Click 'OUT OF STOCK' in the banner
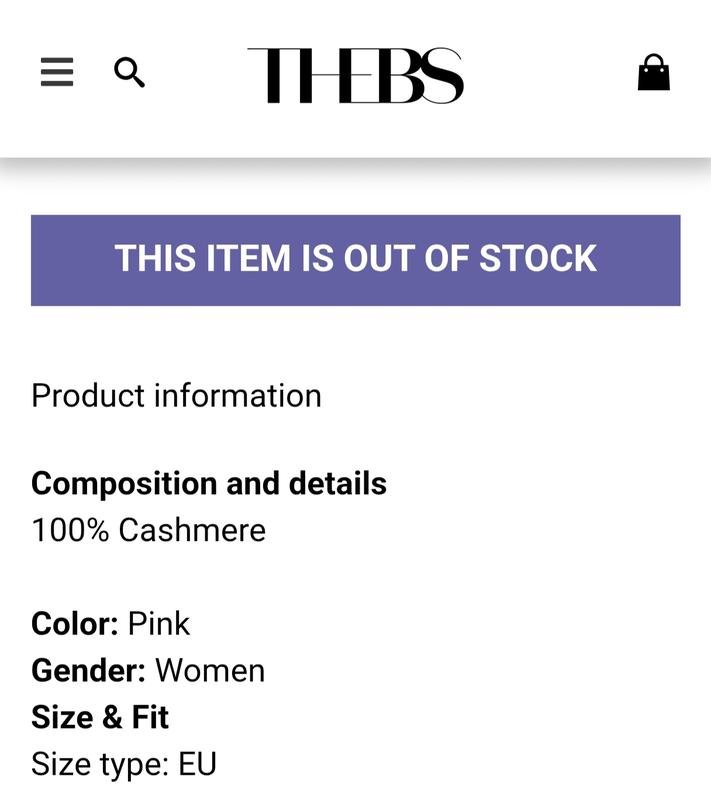Screen dimensions: 711x800 tap(470, 259)
